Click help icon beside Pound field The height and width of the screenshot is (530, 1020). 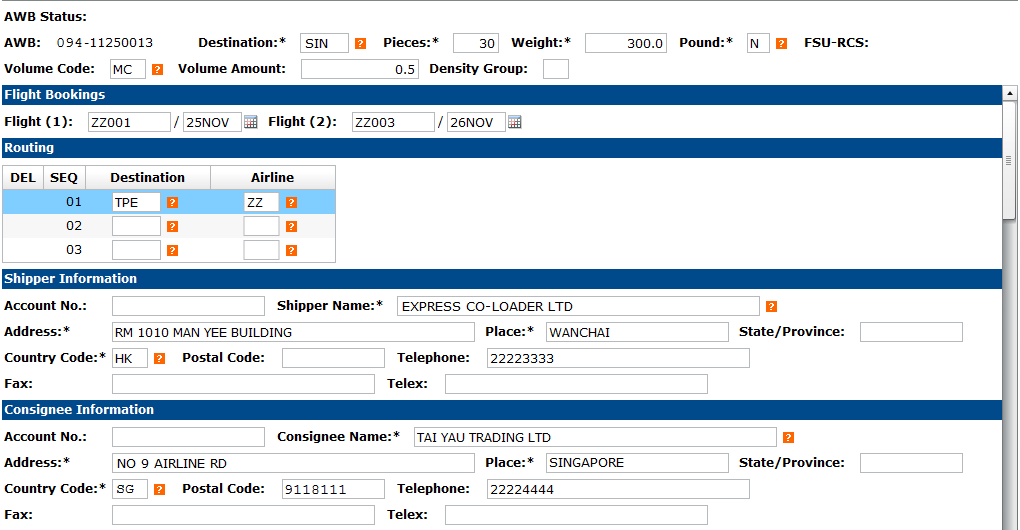(781, 44)
